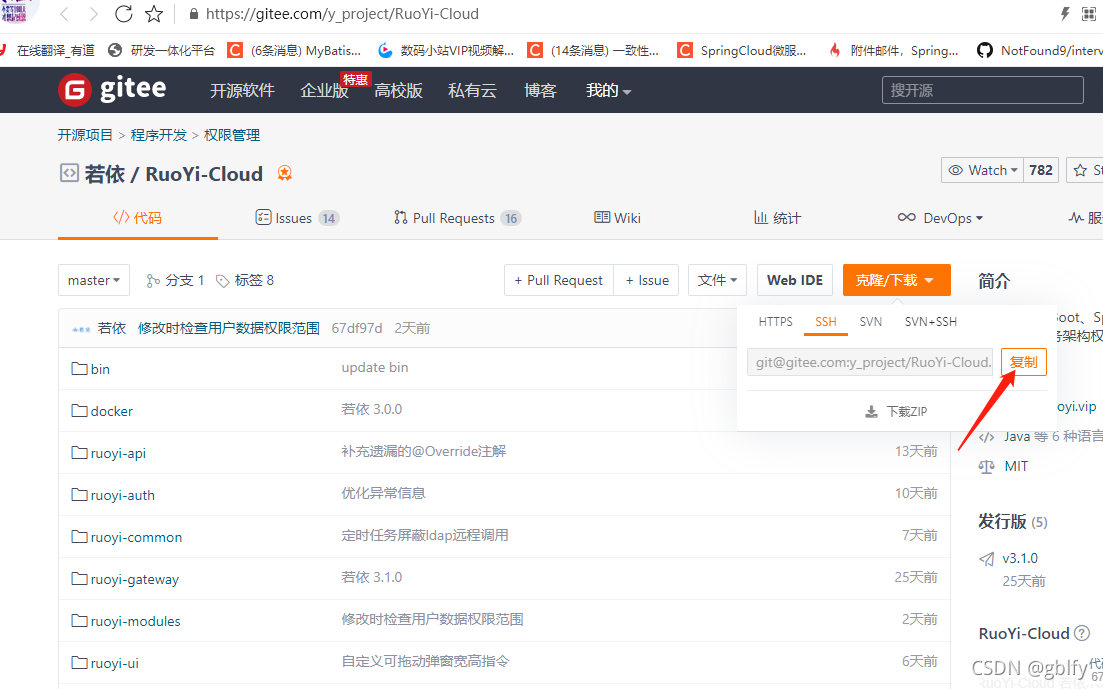The width and height of the screenshot is (1103, 689).
Task: Open 博客 in the top navigation
Action: (540, 90)
